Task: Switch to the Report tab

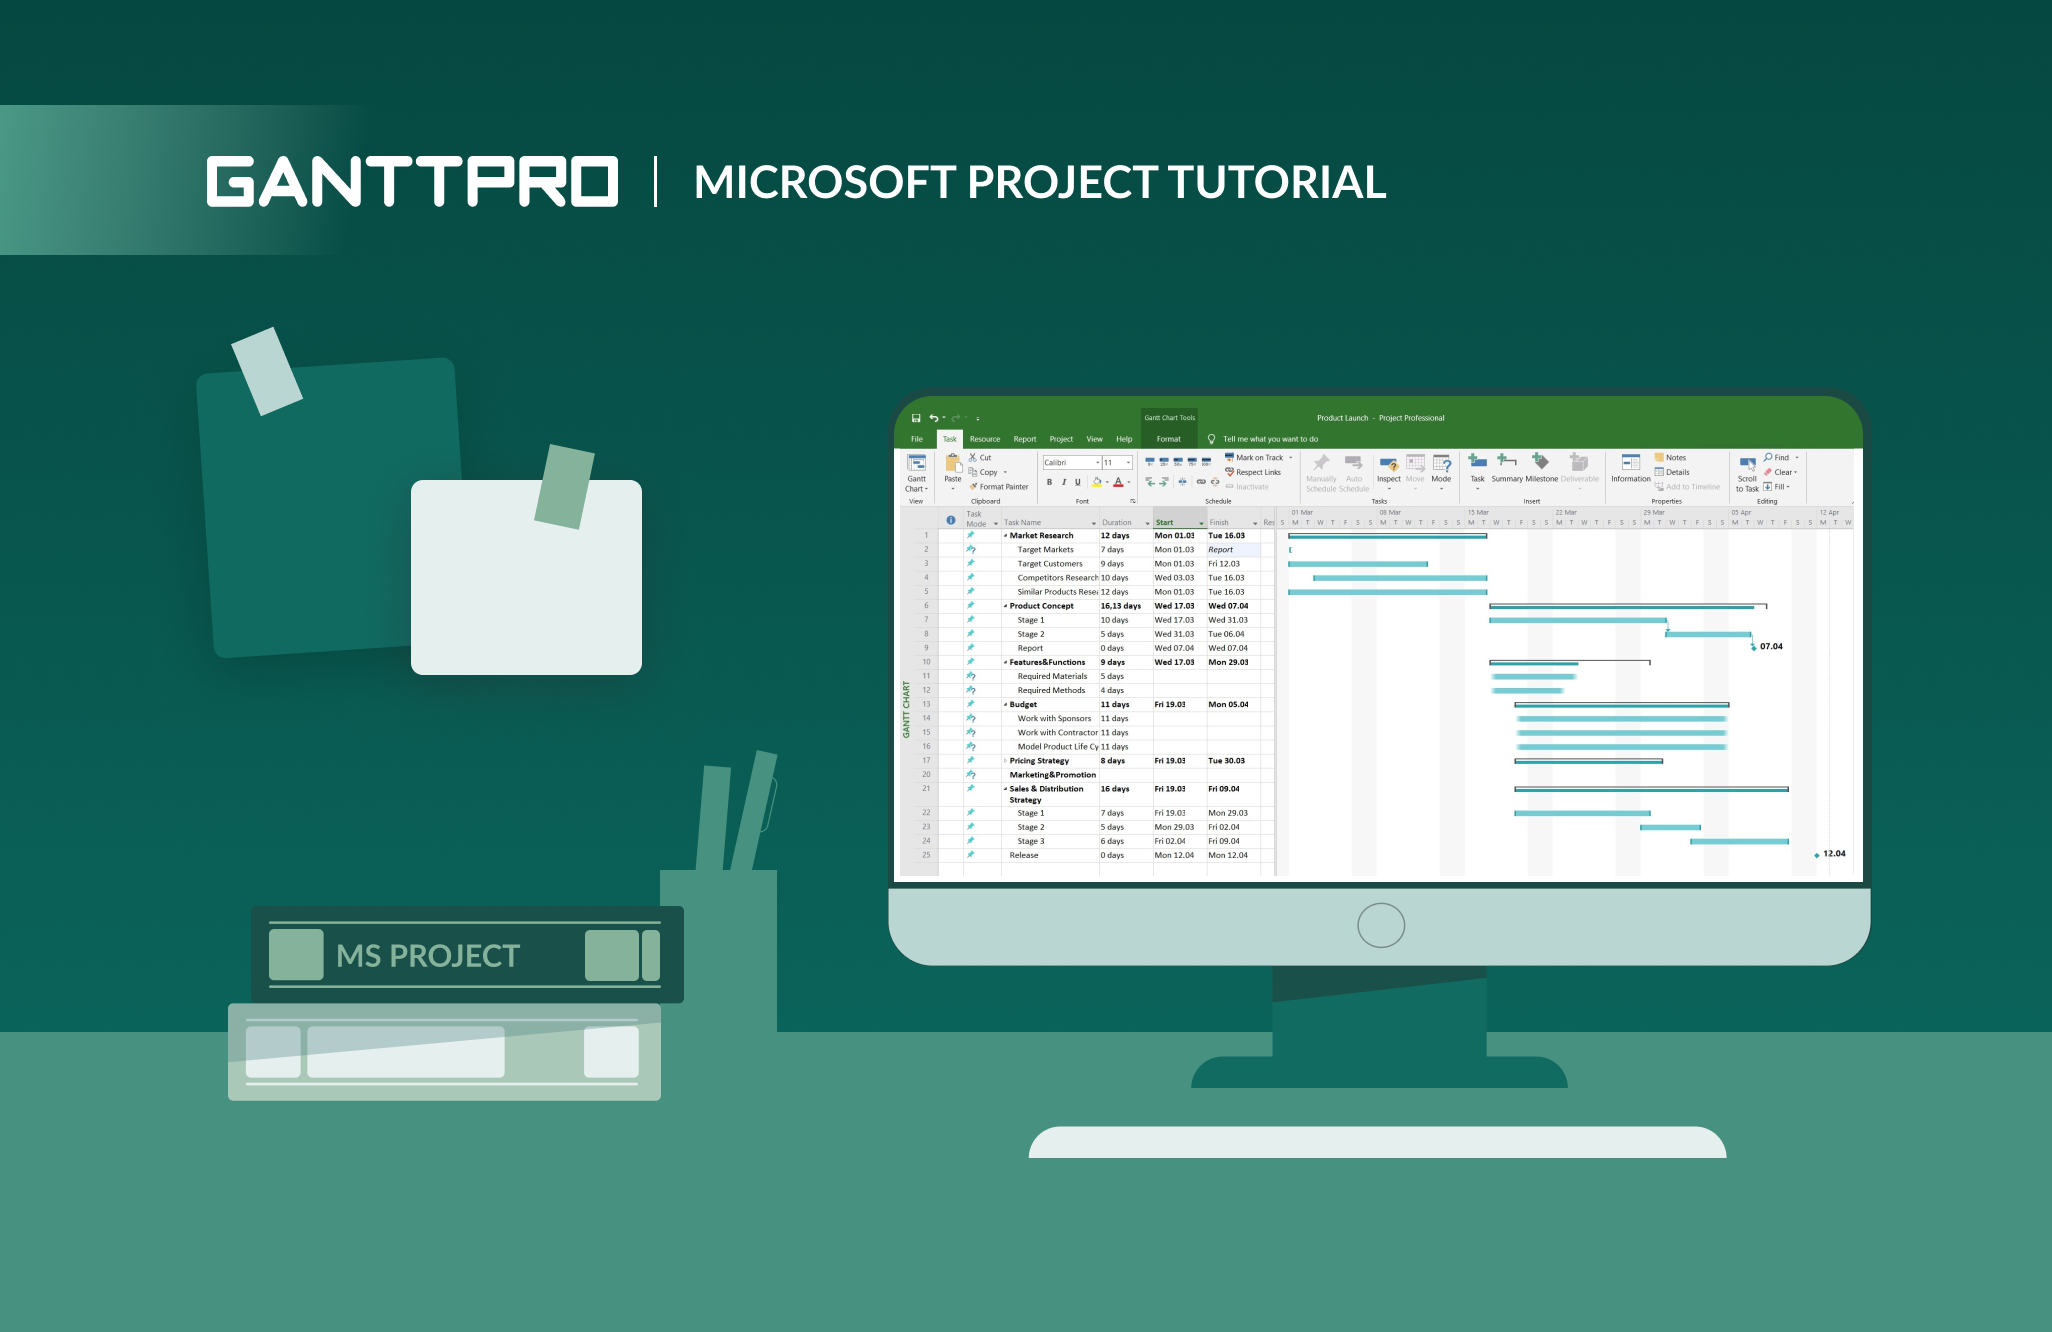Action: (x=1025, y=439)
